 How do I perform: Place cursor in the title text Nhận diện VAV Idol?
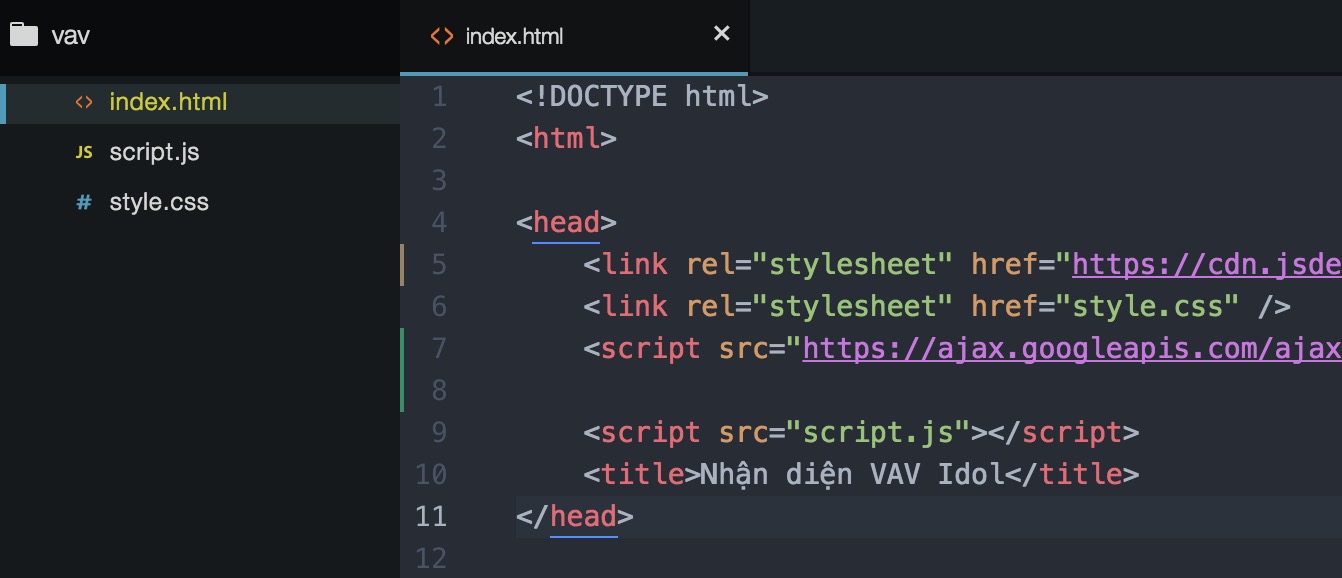(x=850, y=474)
